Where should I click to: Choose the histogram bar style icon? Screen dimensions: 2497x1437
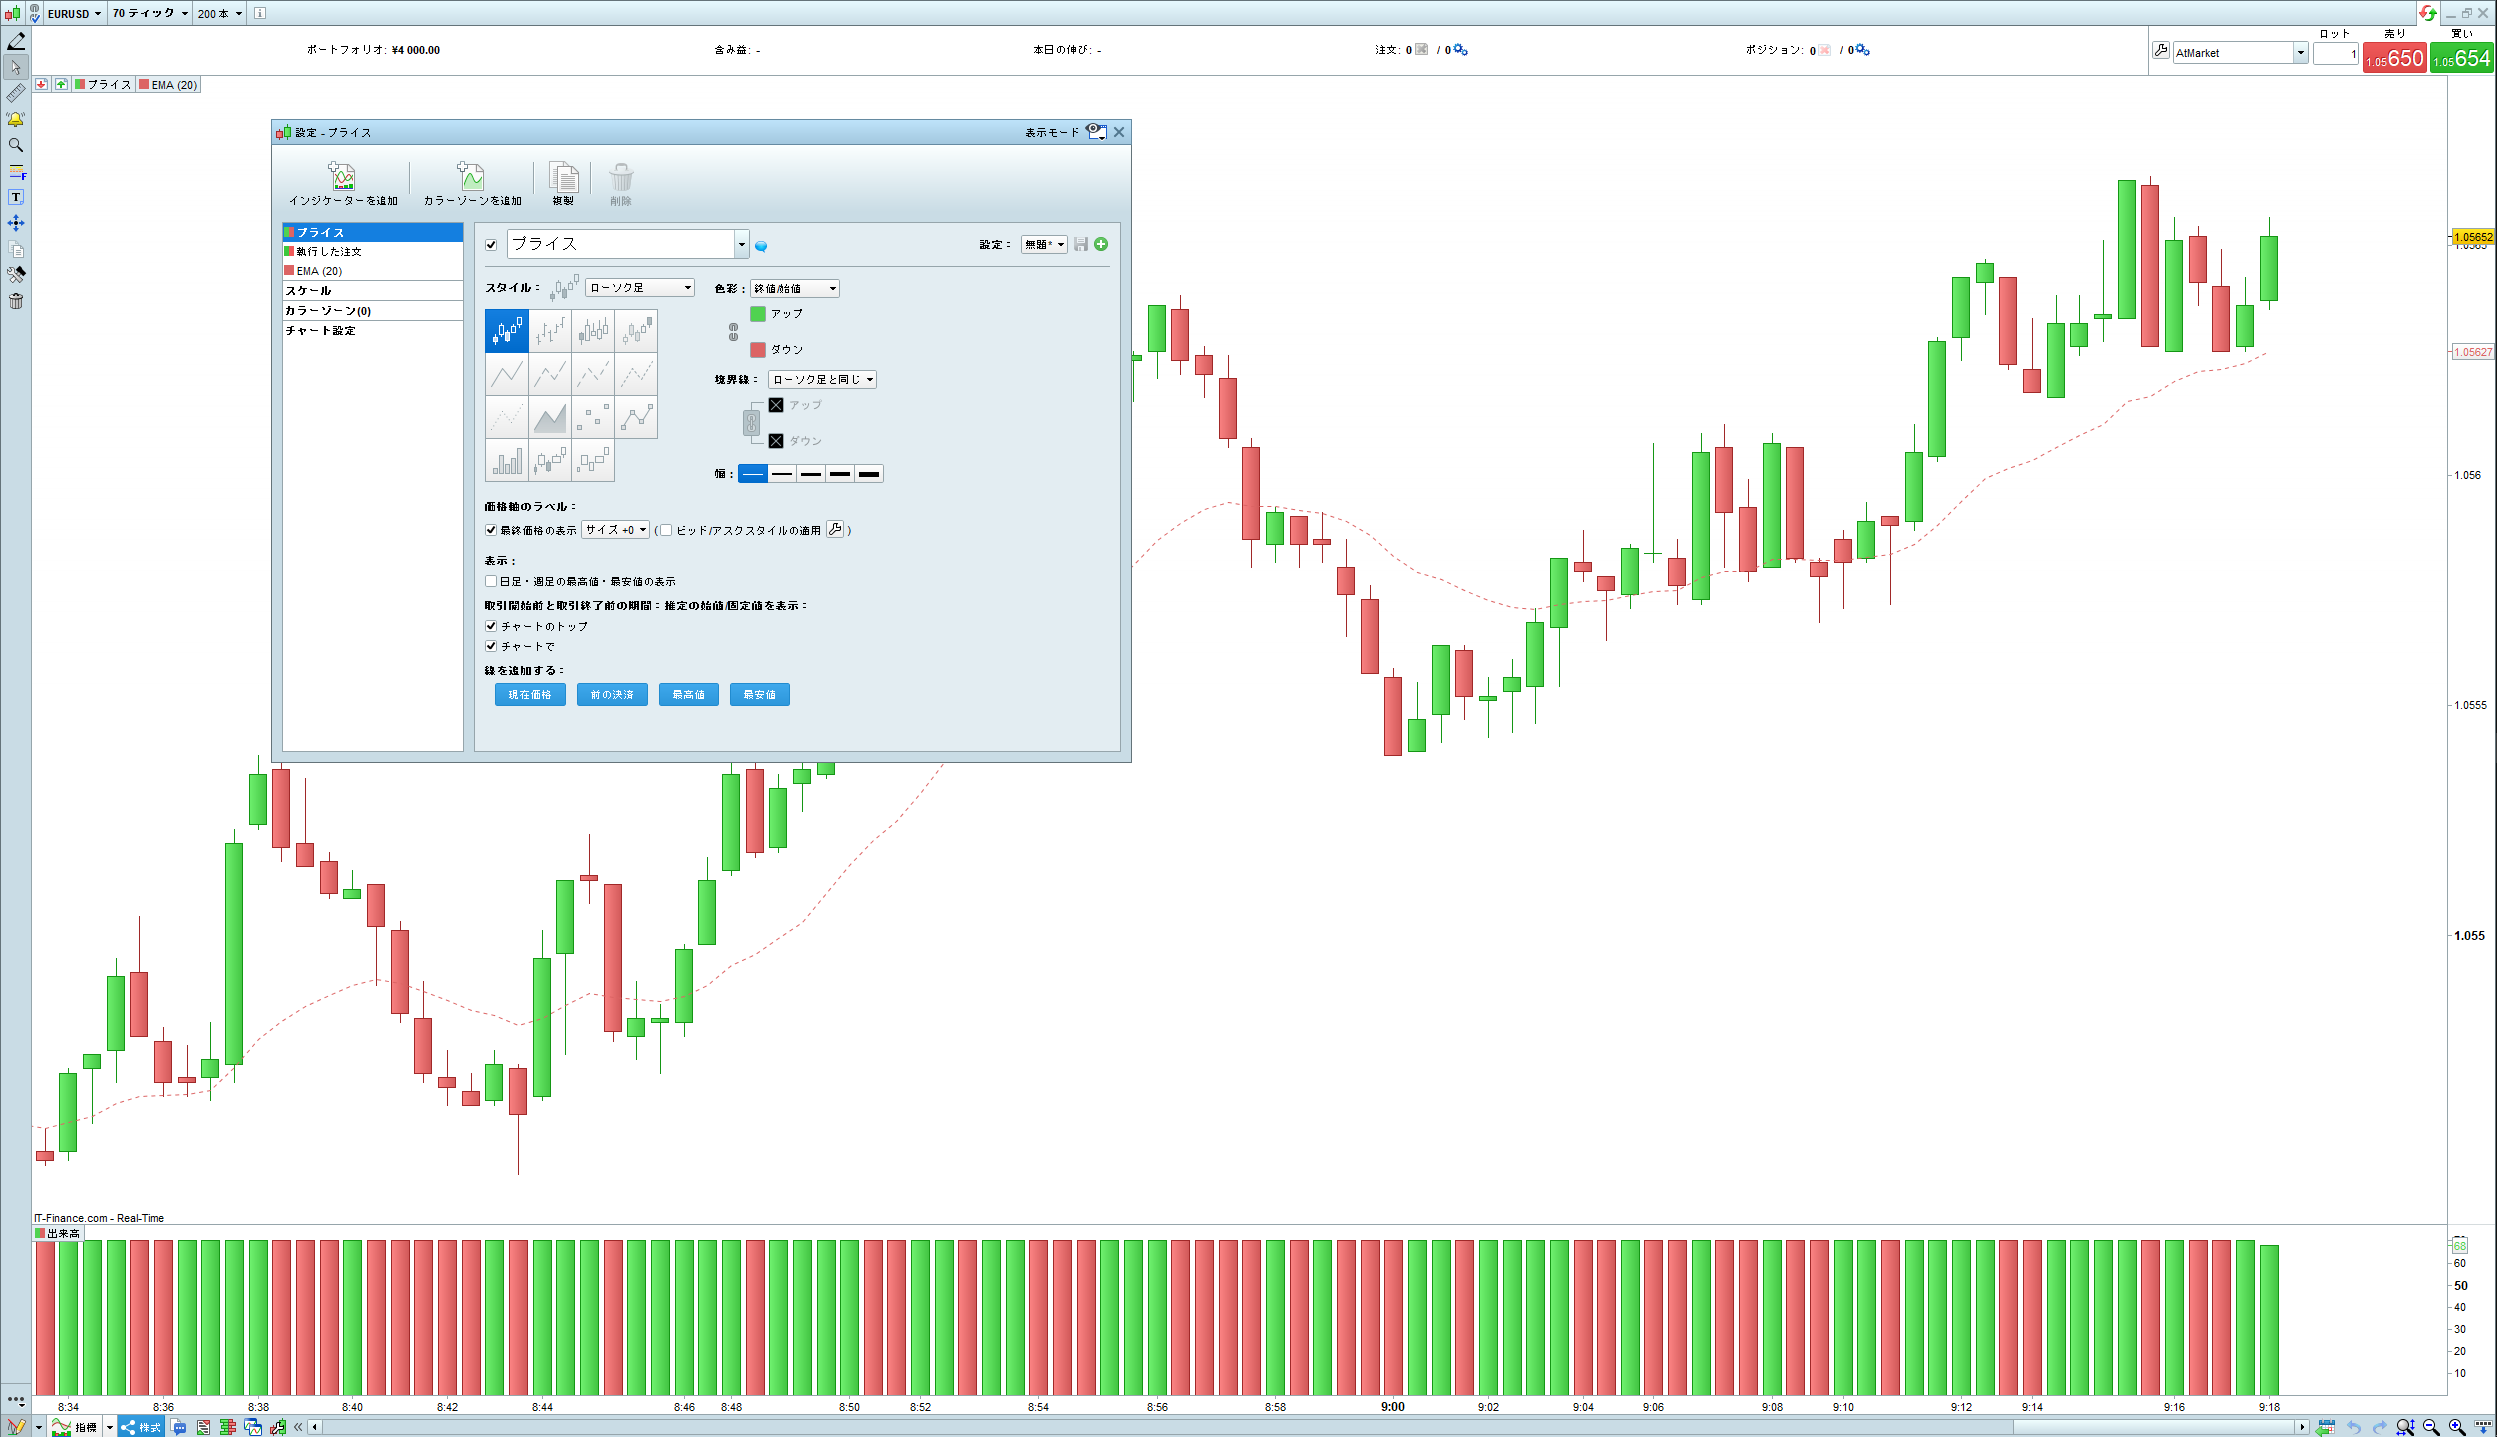click(x=507, y=461)
